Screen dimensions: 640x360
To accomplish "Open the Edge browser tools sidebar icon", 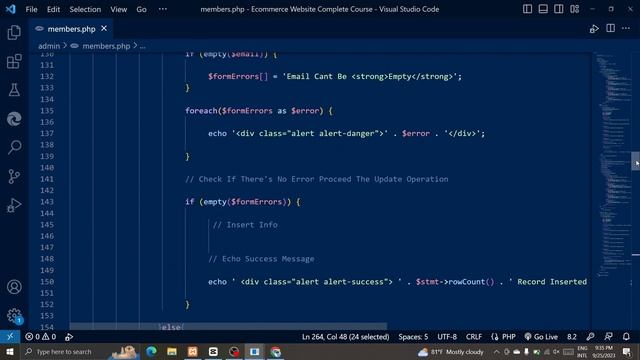I will (14, 119).
